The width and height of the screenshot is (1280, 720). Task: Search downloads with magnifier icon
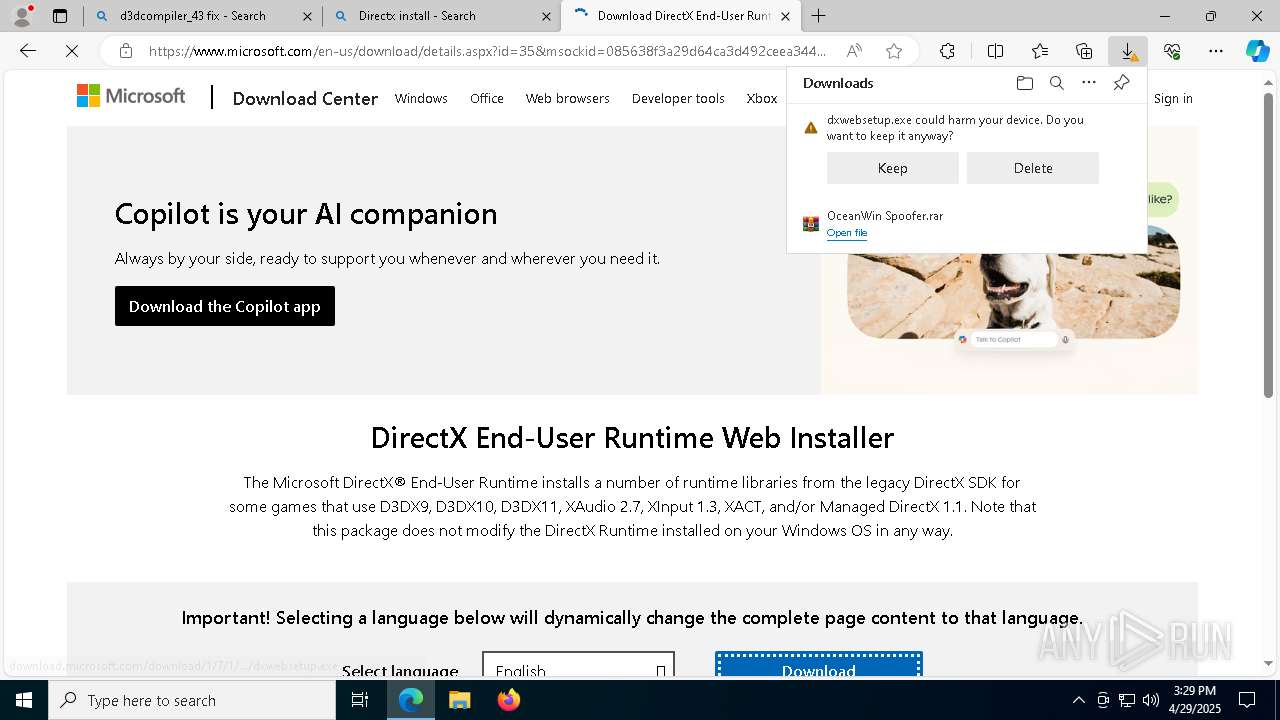(x=1056, y=83)
